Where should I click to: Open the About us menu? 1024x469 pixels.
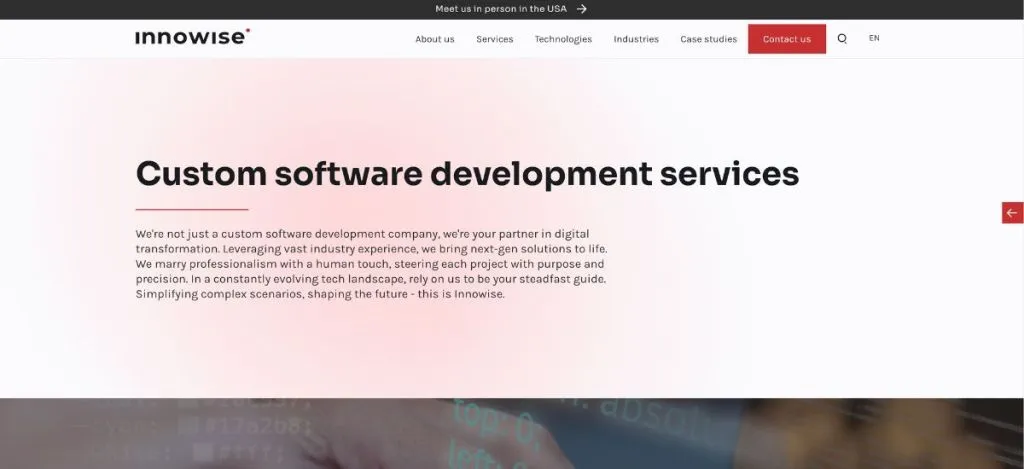[x=434, y=39]
